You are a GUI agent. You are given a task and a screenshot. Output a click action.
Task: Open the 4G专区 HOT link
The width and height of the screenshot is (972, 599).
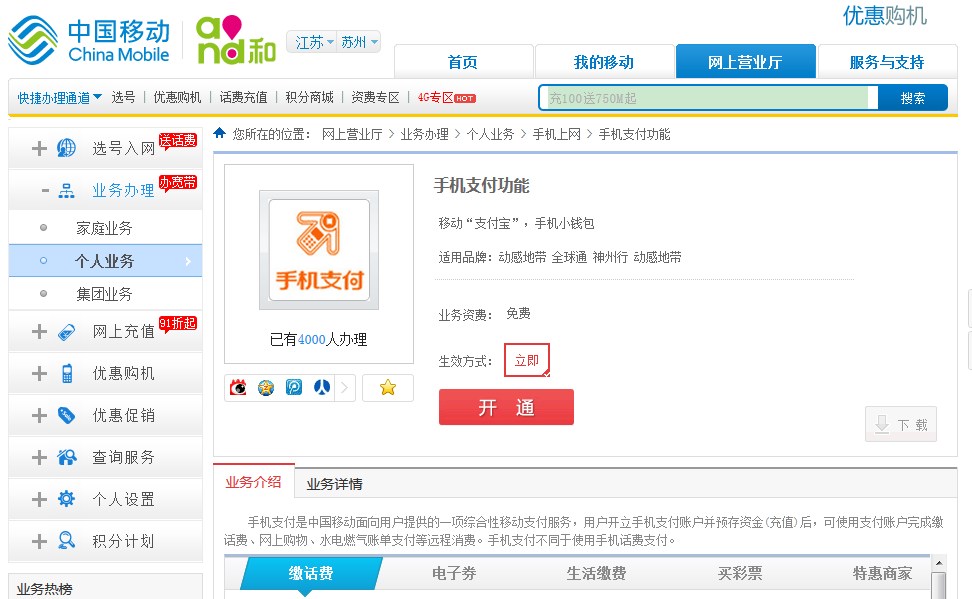click(x=446, y=97)
